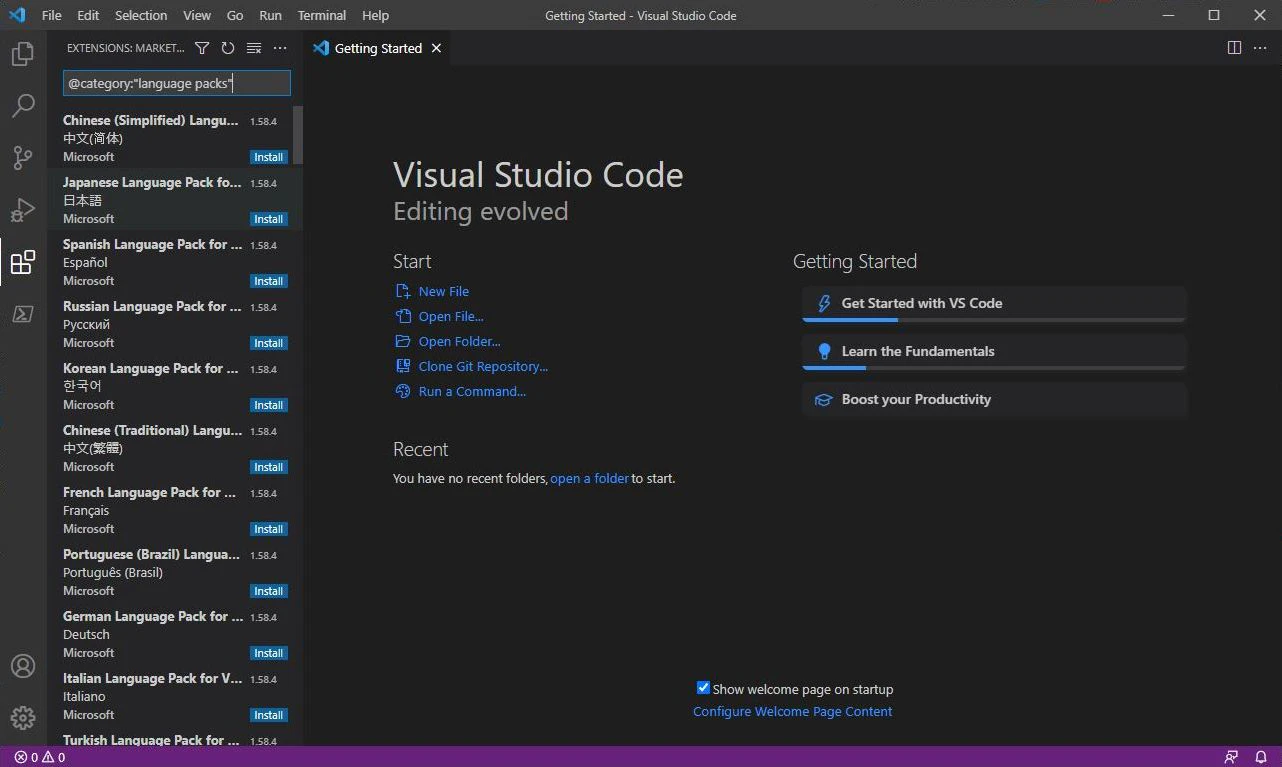This screenshot has width=1282, height=767.
Task: Clear the extensions search results
Action: coord(254,48)
